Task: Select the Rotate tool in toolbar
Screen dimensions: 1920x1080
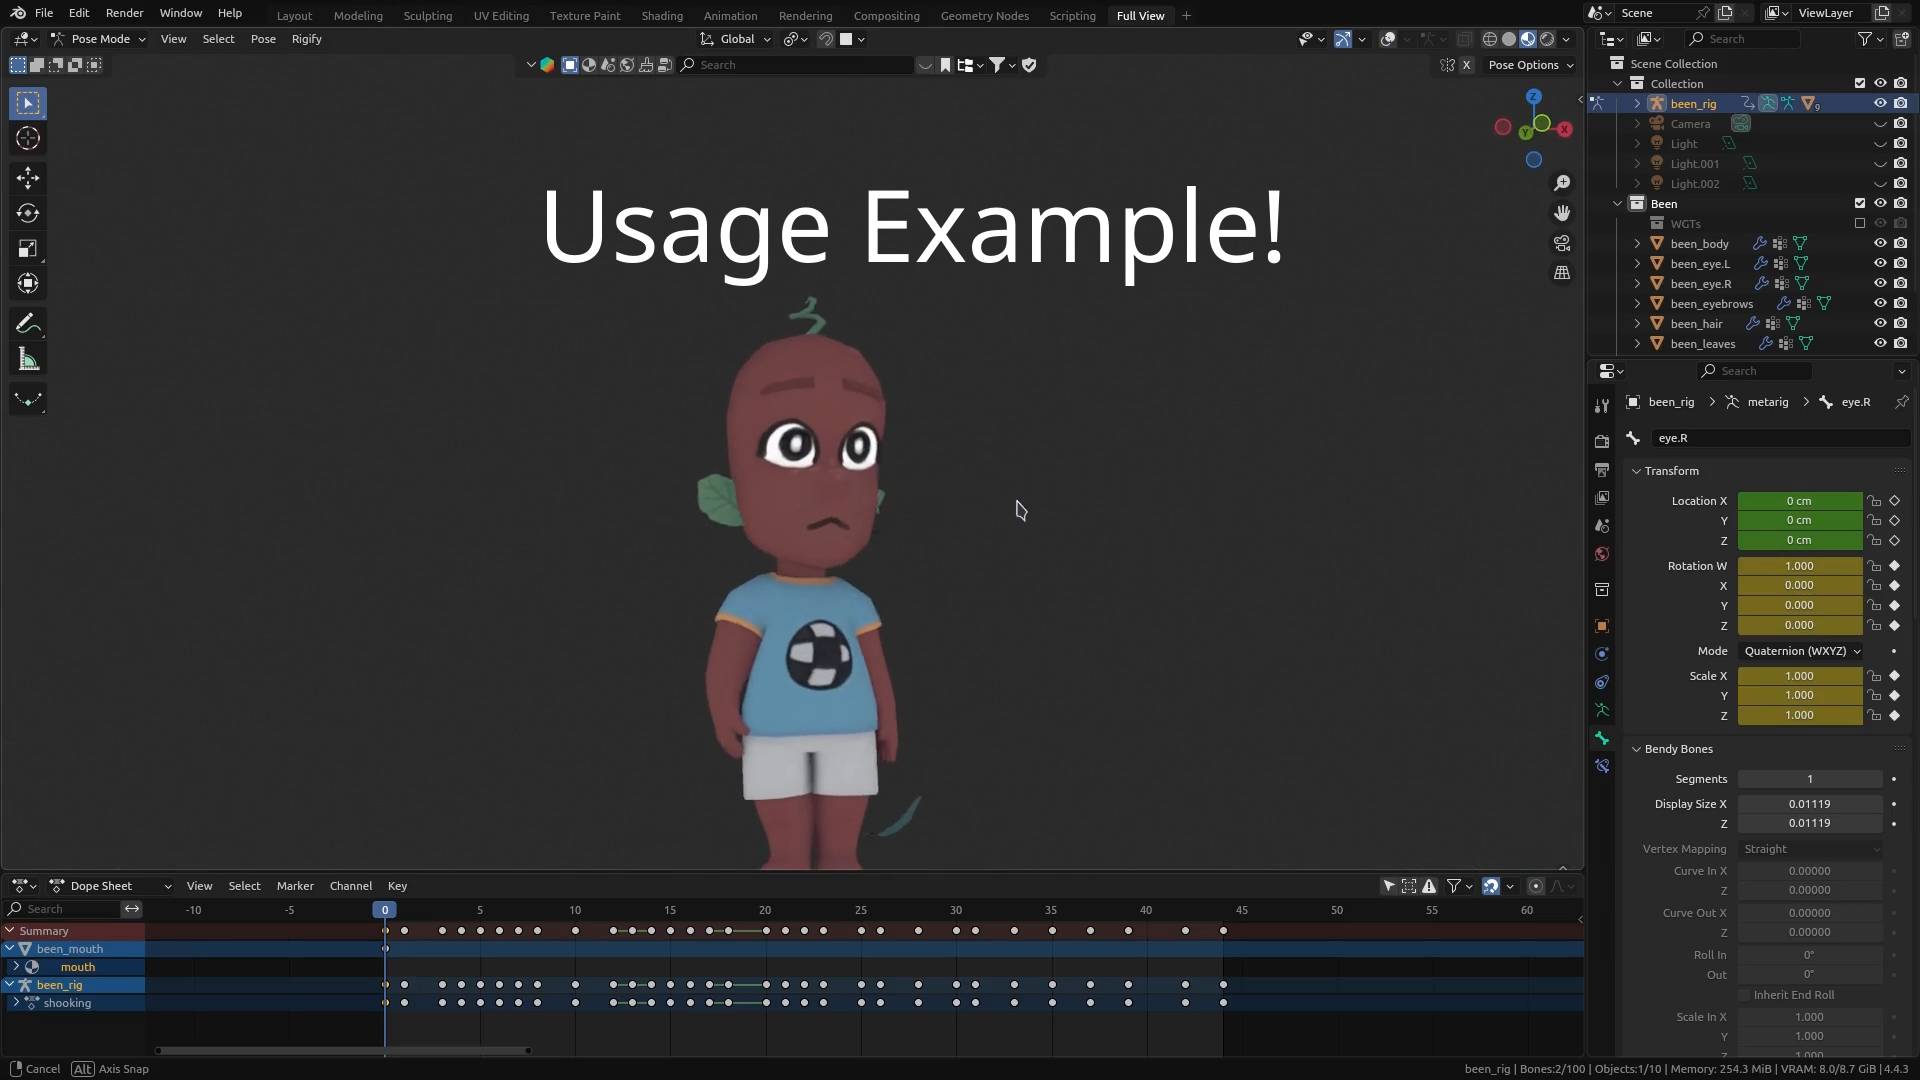Action: point(28,213)
